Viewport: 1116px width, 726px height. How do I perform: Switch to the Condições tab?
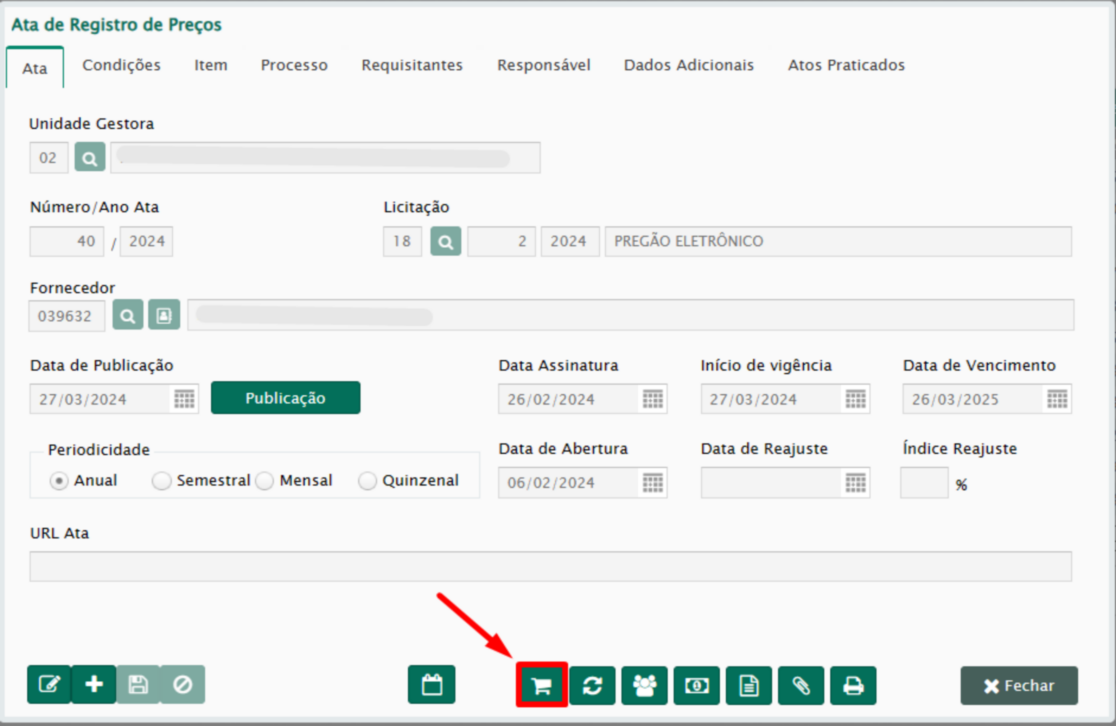(121, 65)
